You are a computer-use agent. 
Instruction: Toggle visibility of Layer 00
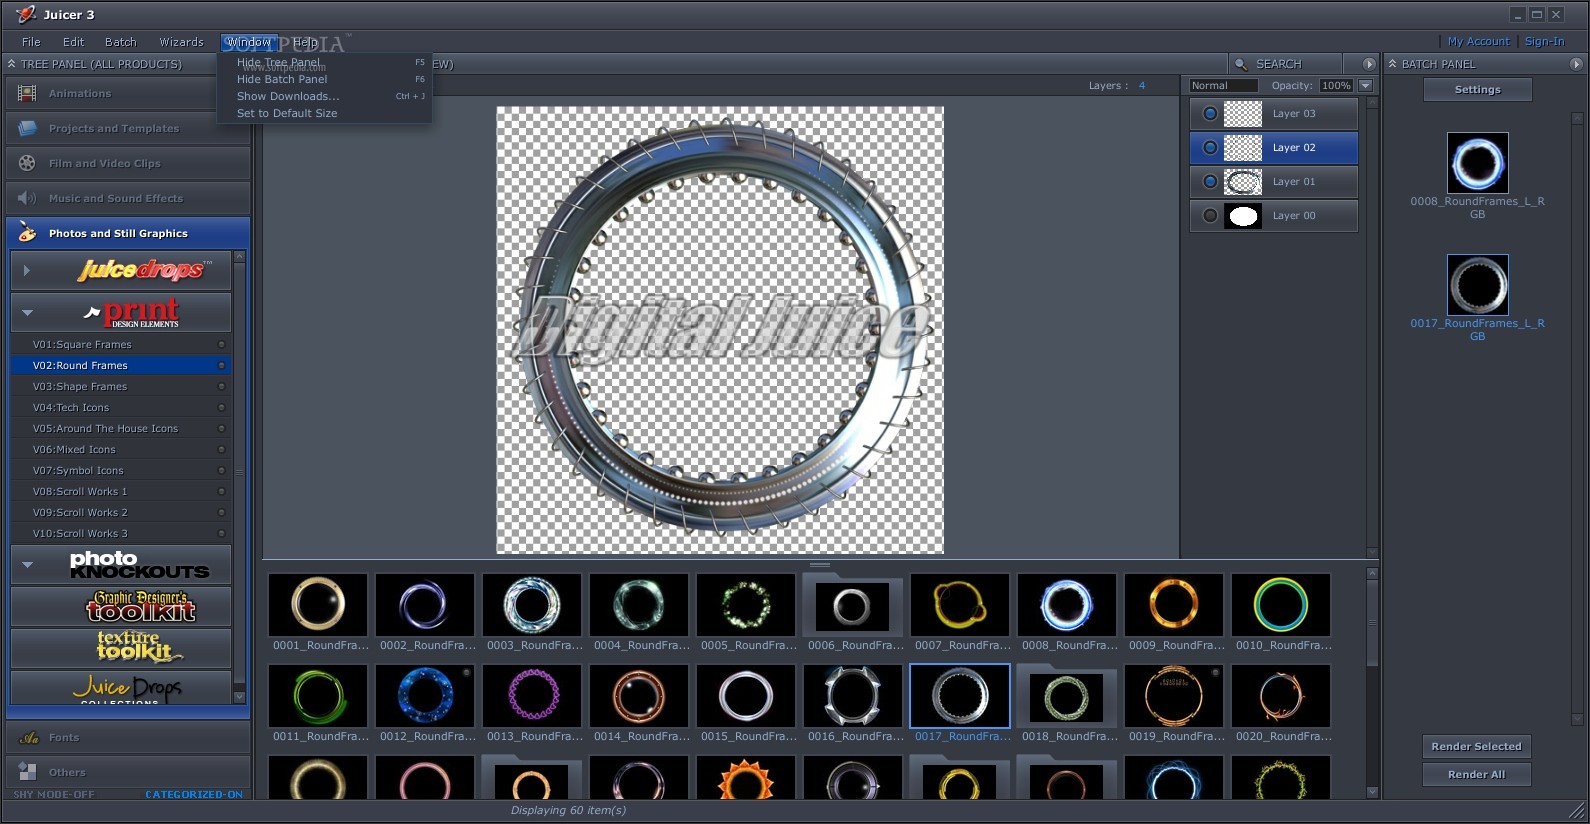coord(1210,216)
